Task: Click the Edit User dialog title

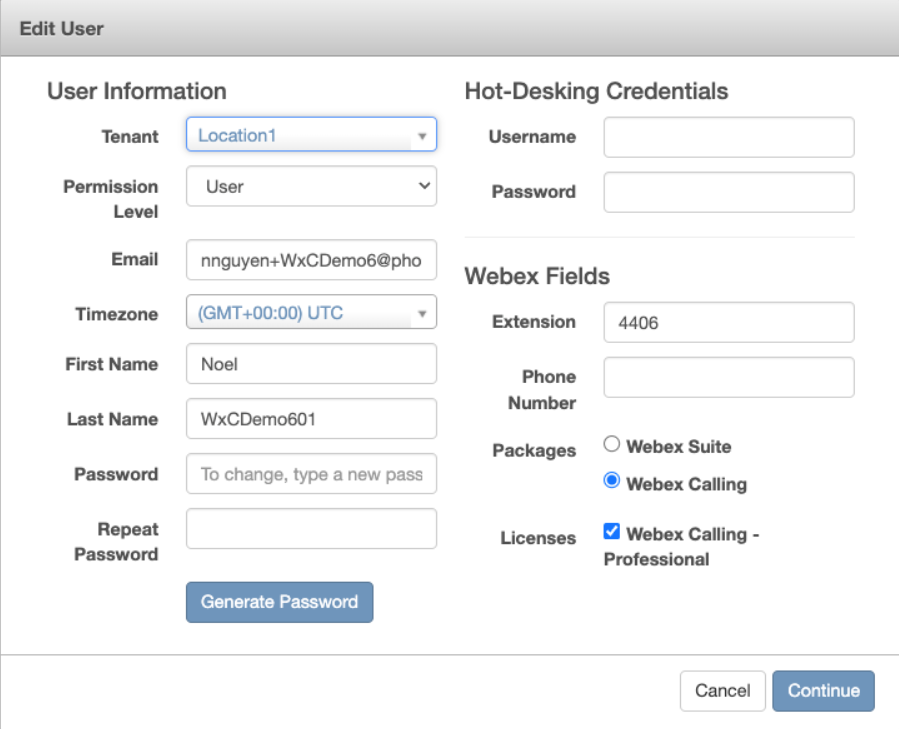Action: coord(62,29)
